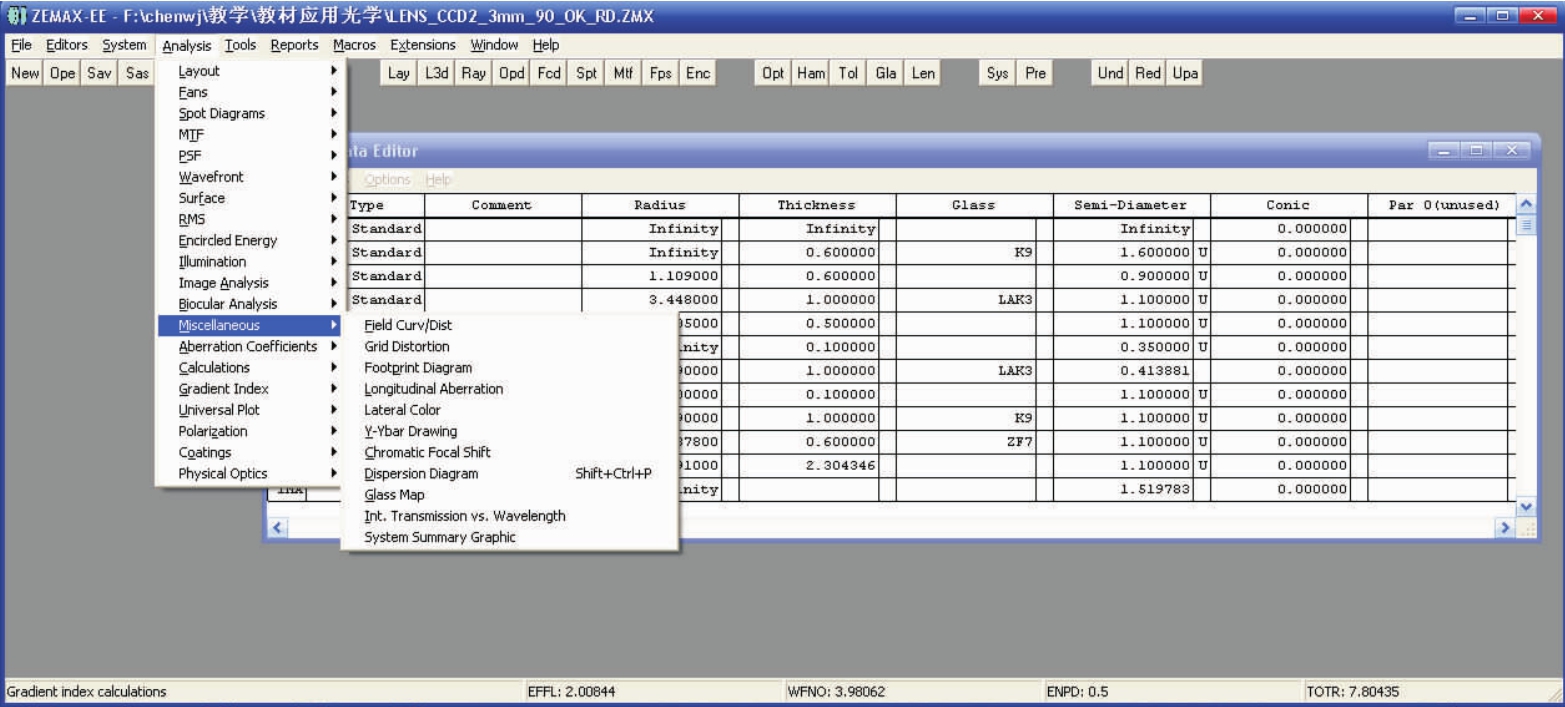Click the New toolbar button
1565x707 pixels.
pos(26,74)
